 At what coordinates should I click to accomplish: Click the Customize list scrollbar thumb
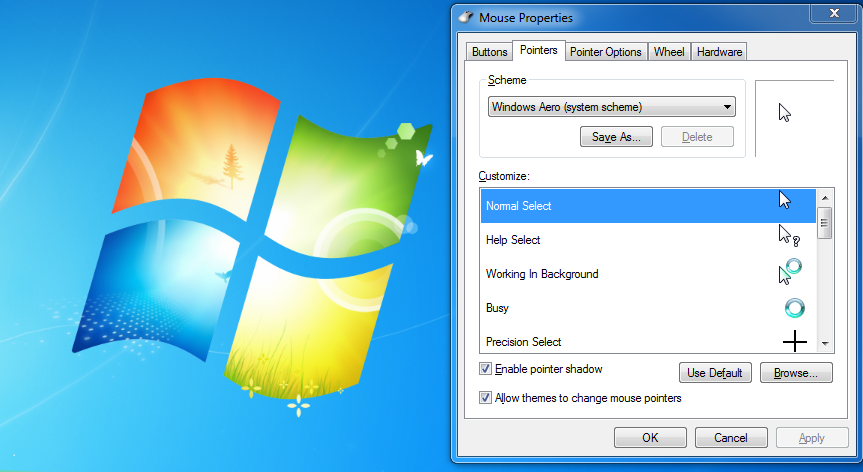(824, 223)
